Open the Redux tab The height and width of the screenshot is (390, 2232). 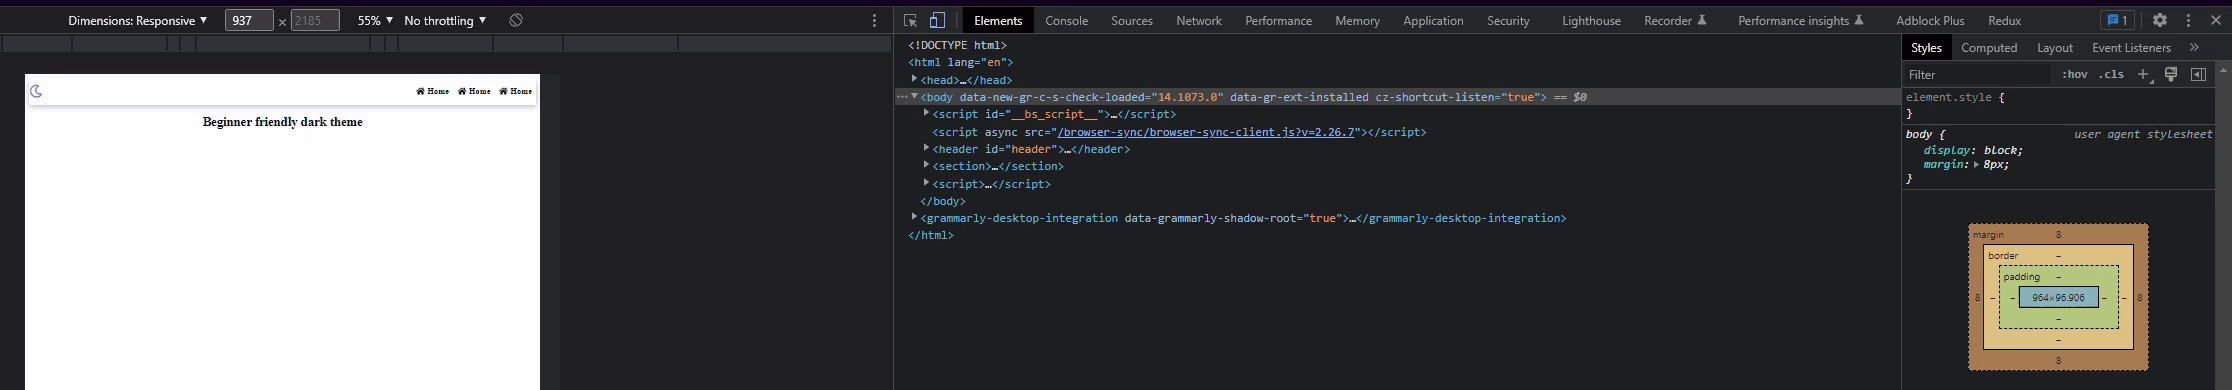2004,20
